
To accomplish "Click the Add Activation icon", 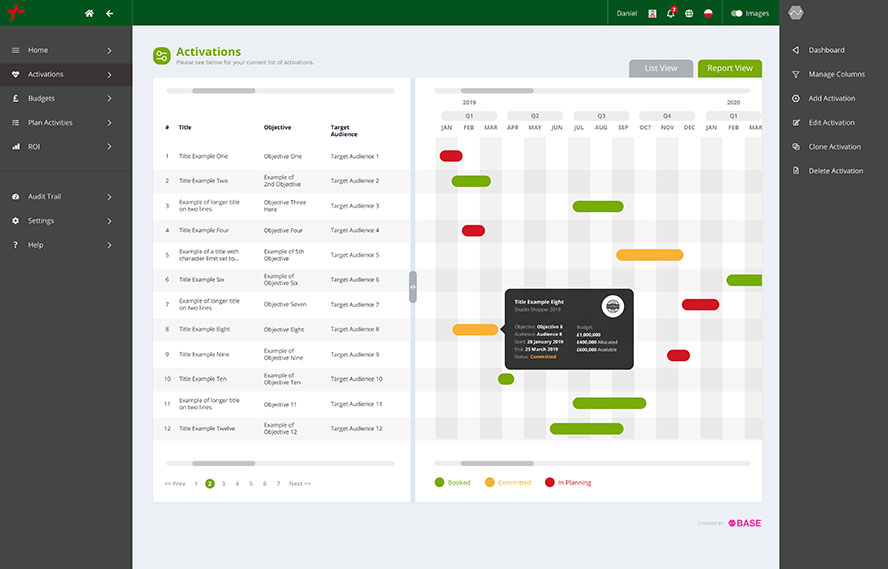I will [x=796, y=98].
